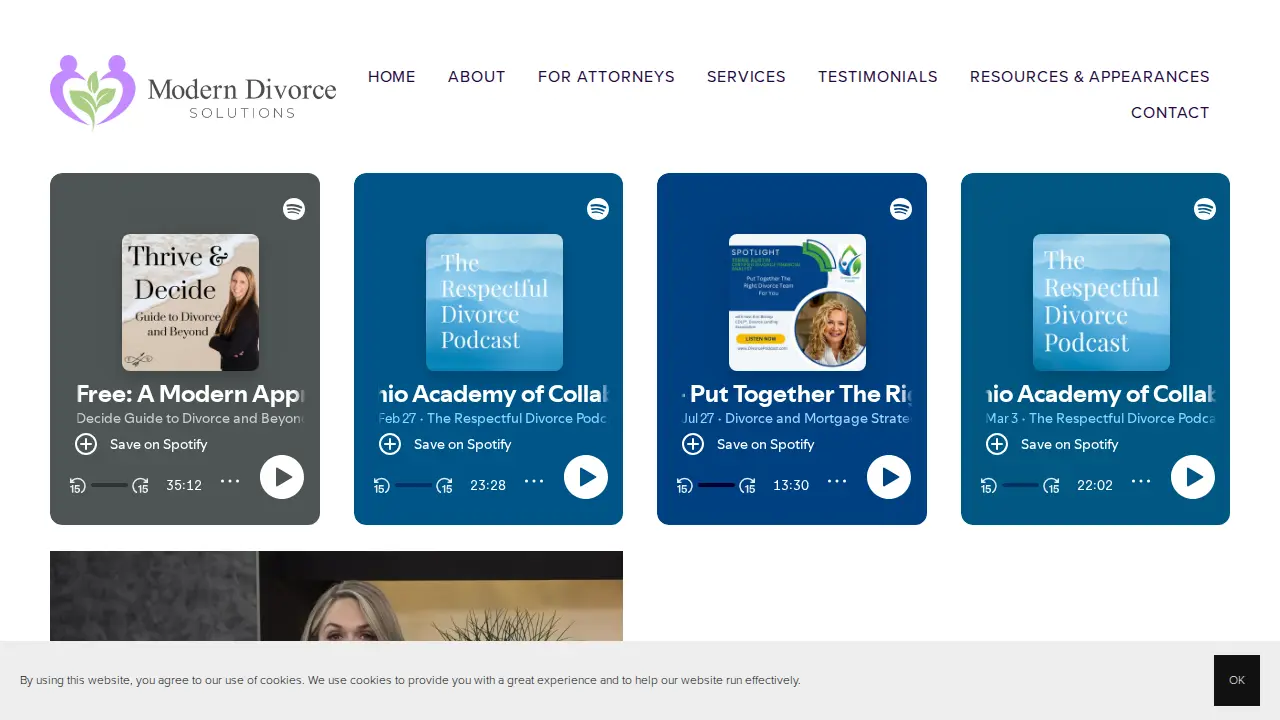Skip forward 15 seconds on the 35:12 episode
The height and width of the screenshot is (720, 1280).
(x=141, y=486)
